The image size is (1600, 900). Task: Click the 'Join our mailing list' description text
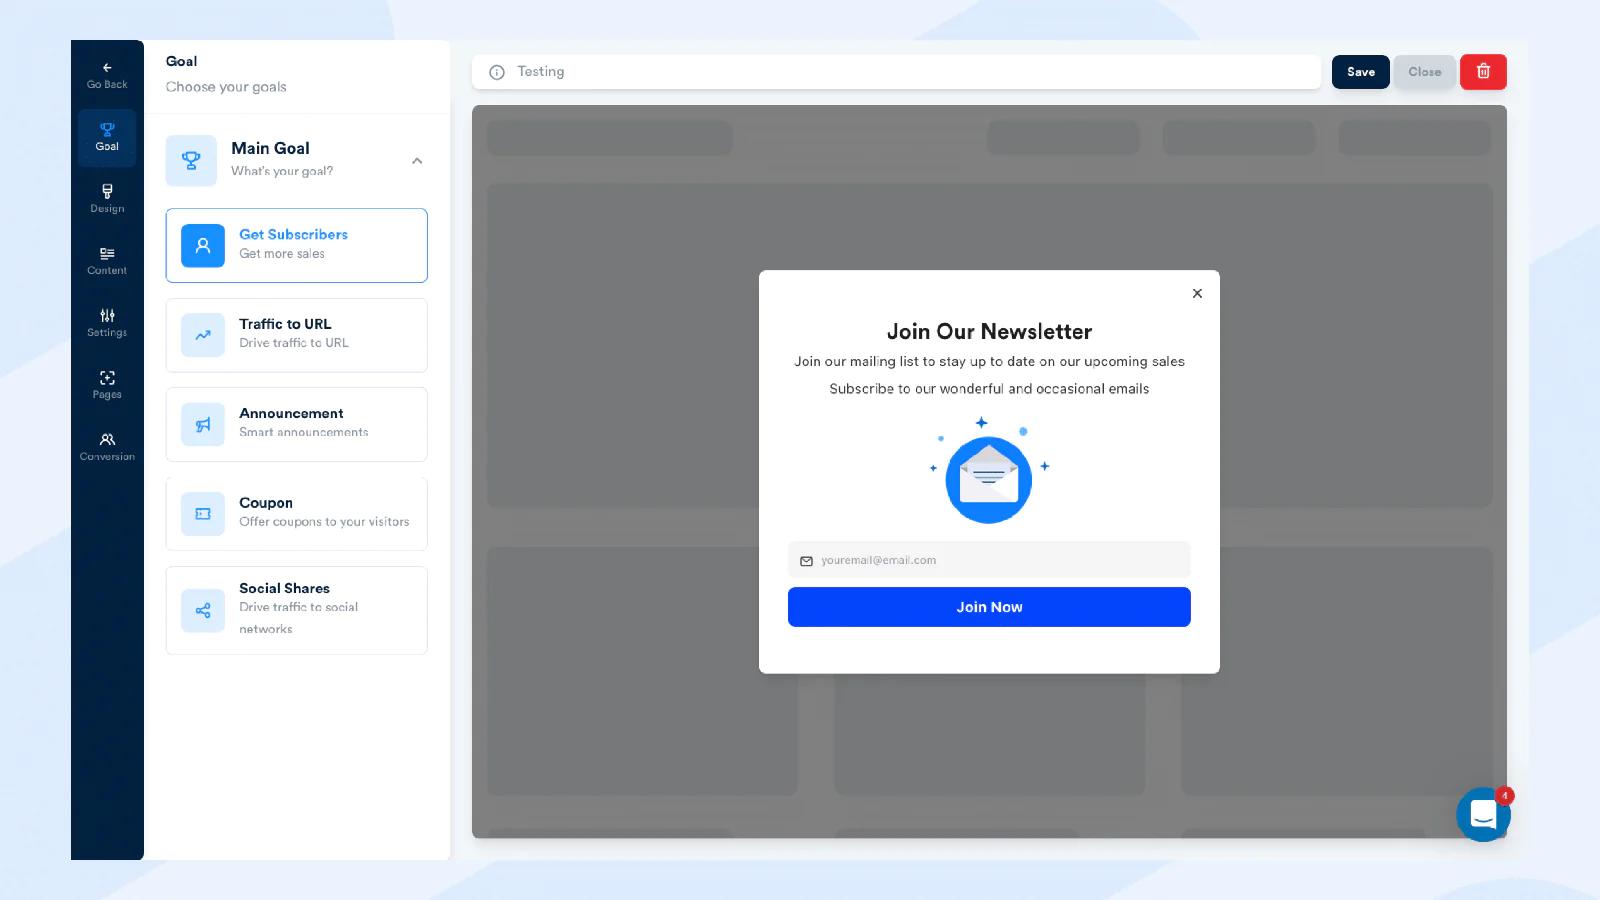coord(989,362)
